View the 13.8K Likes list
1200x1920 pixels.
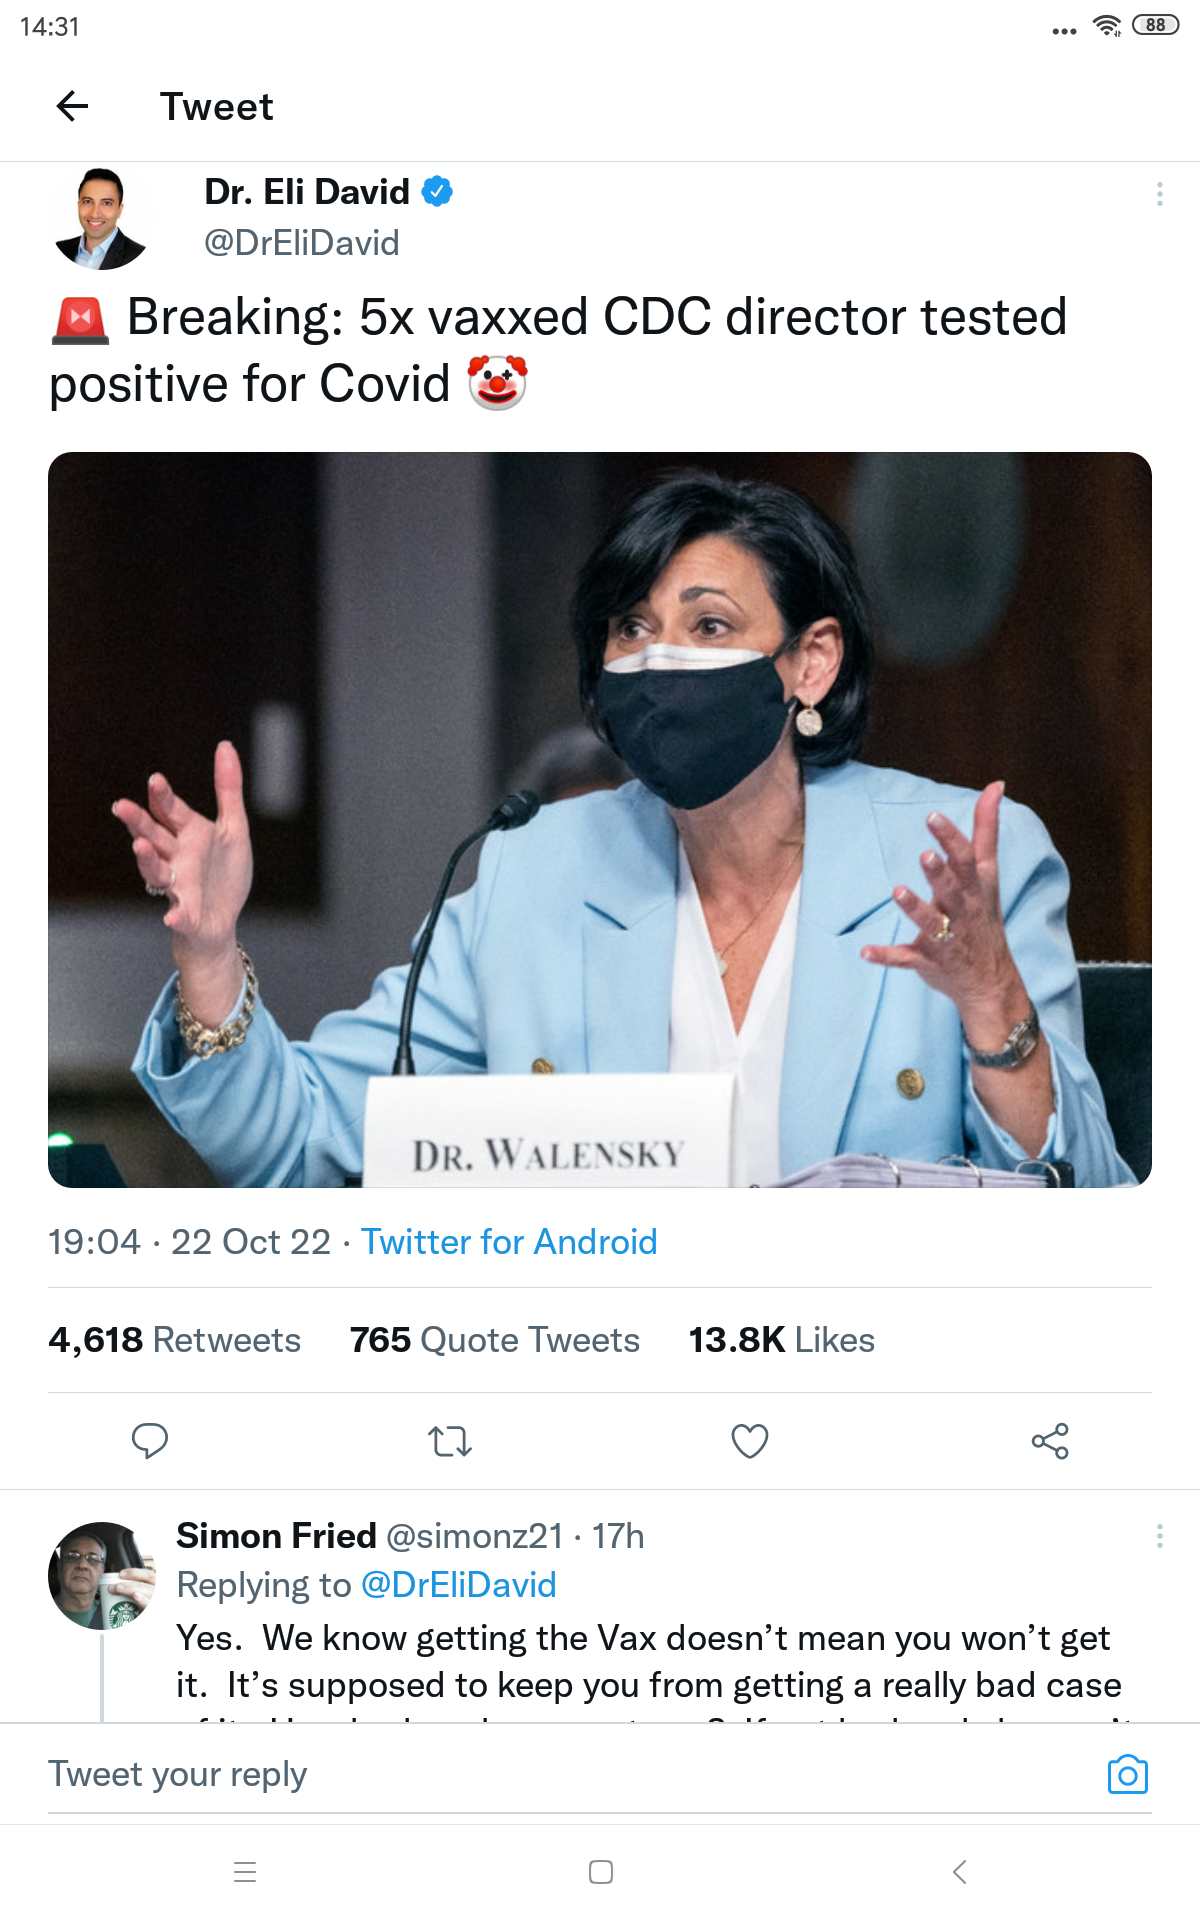[781, 1340]
